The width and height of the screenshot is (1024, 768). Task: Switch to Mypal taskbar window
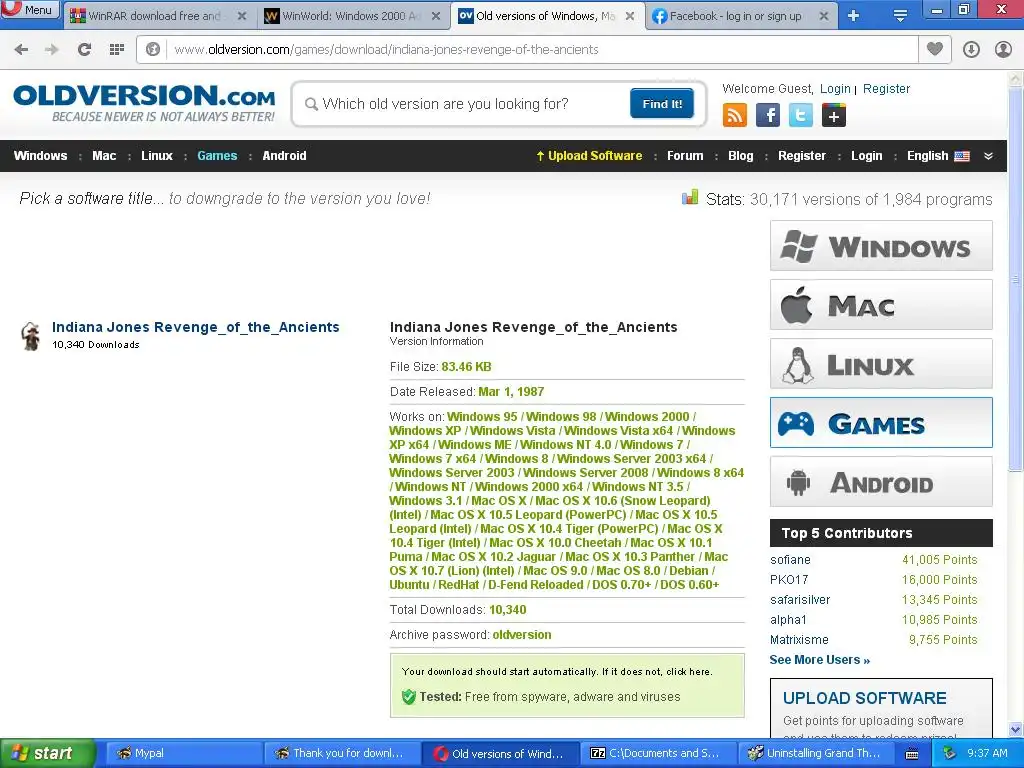point(183,753)
